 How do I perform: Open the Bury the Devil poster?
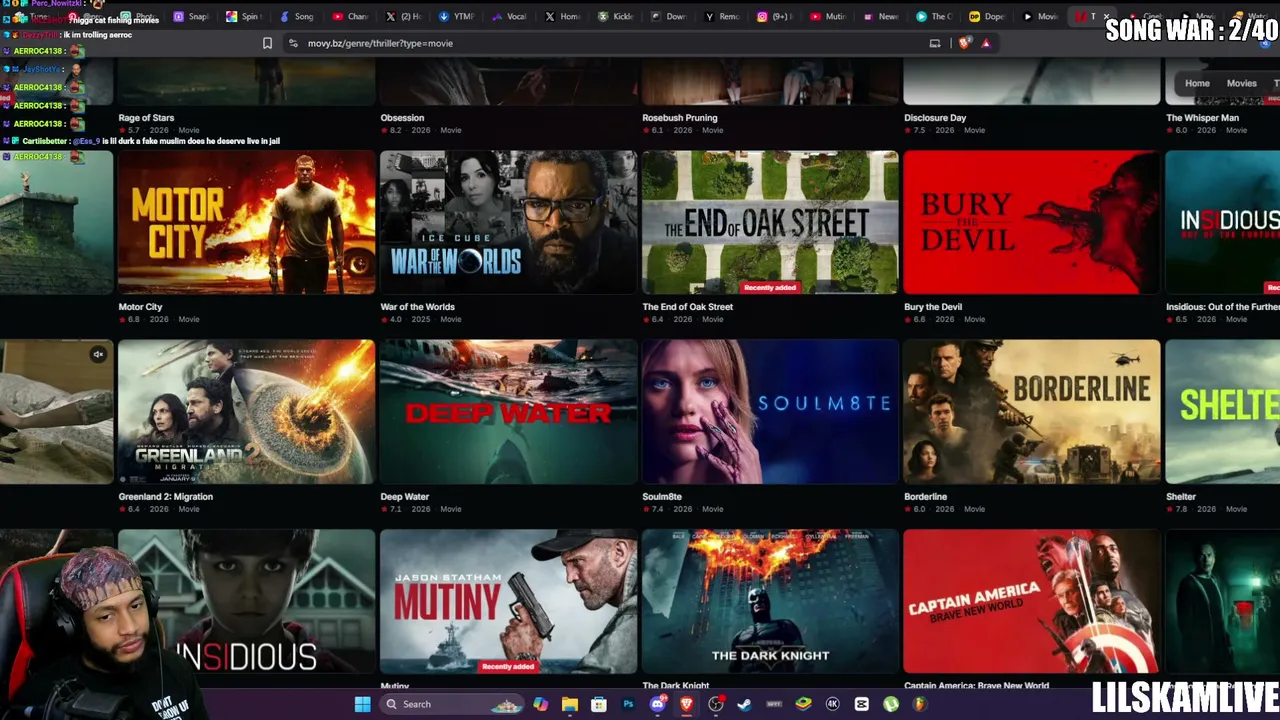1032,222
